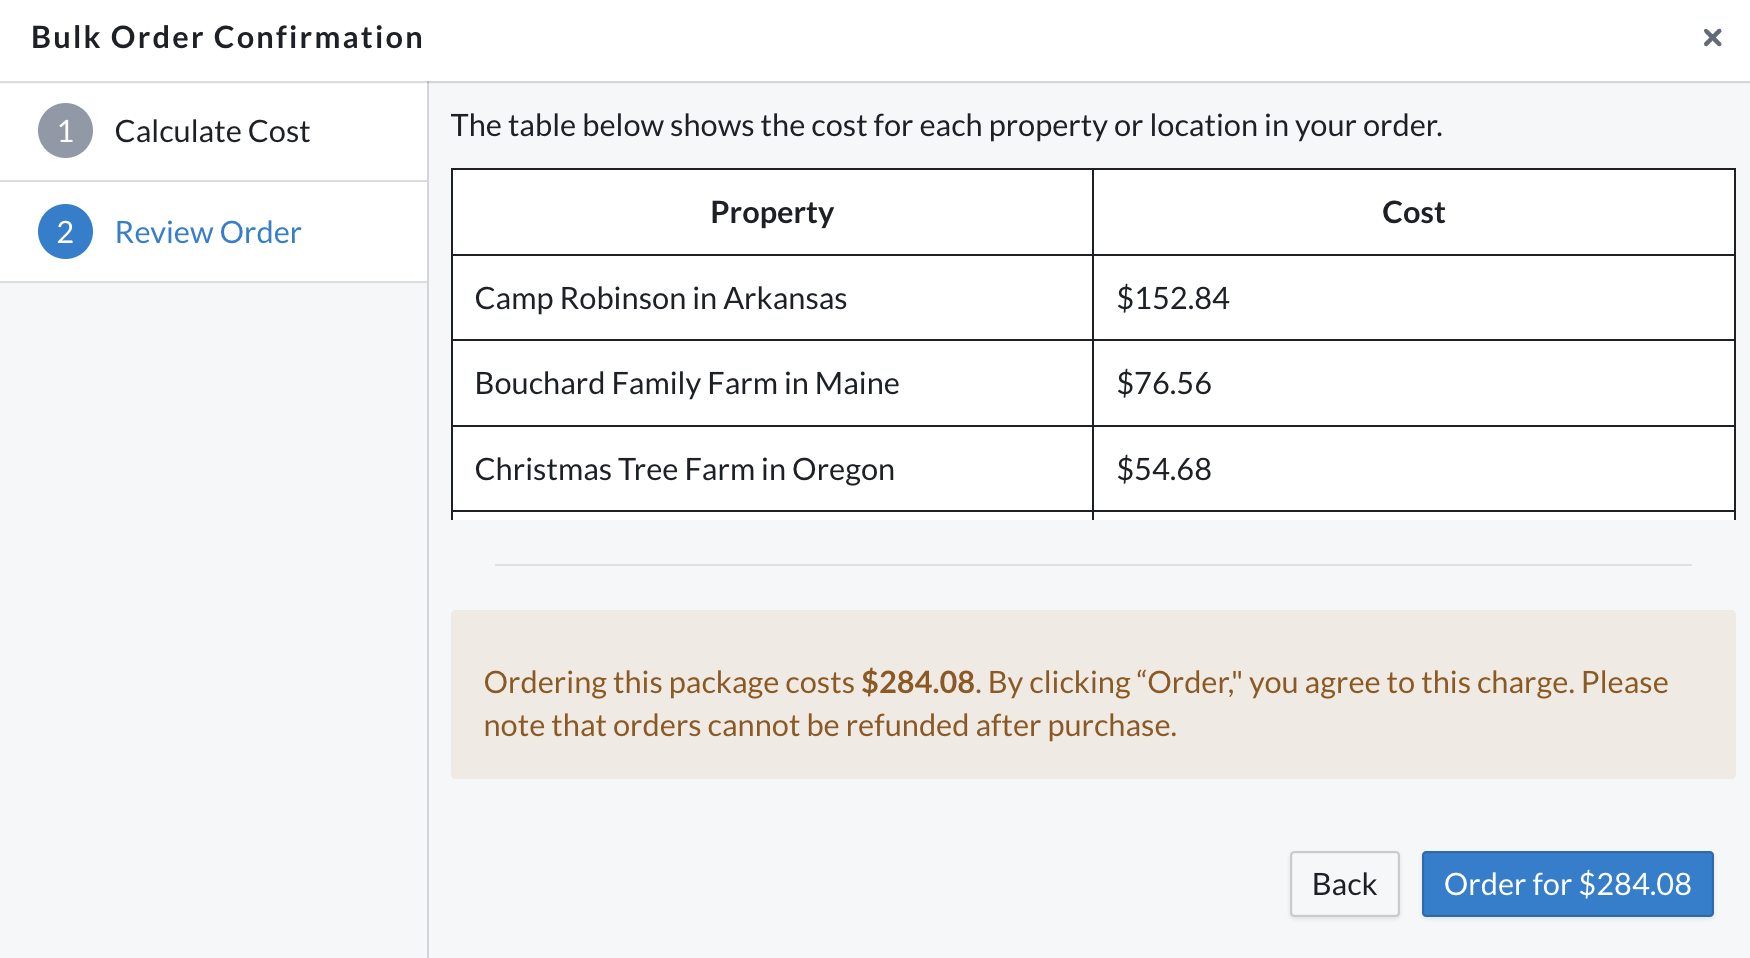Viewport: 1750px width, 958px height.
Task: Select the Bouchard Family Farm in Maine row
Action: coord(1093,383)
